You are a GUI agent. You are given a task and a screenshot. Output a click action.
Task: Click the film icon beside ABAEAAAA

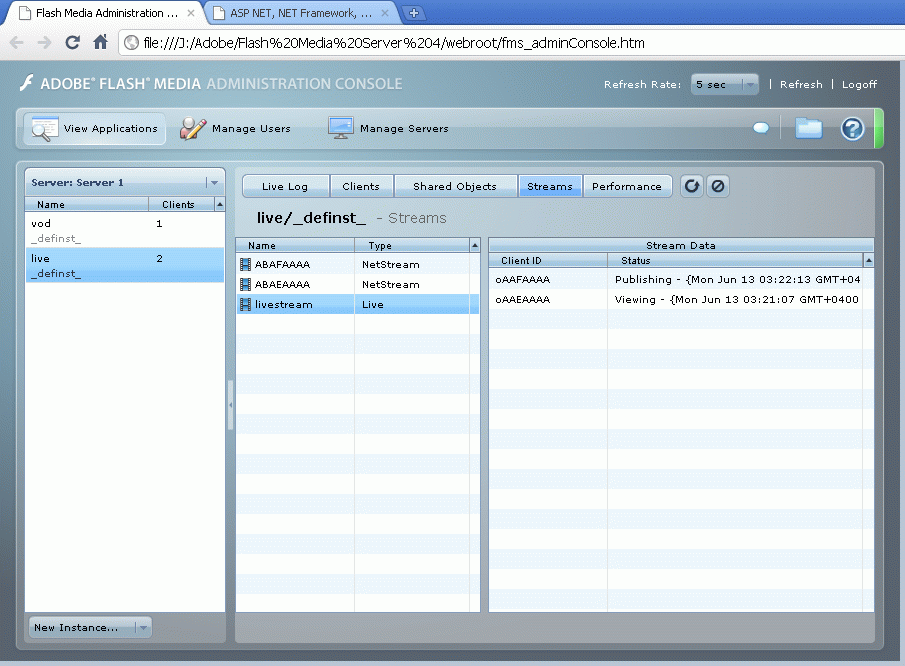coord(245,285)
